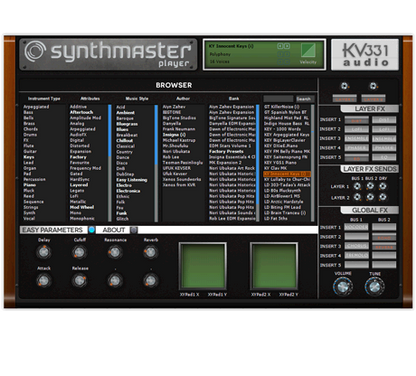Click the Attack knob
Viewport: 416px width, 376px height.
[44, 280]
